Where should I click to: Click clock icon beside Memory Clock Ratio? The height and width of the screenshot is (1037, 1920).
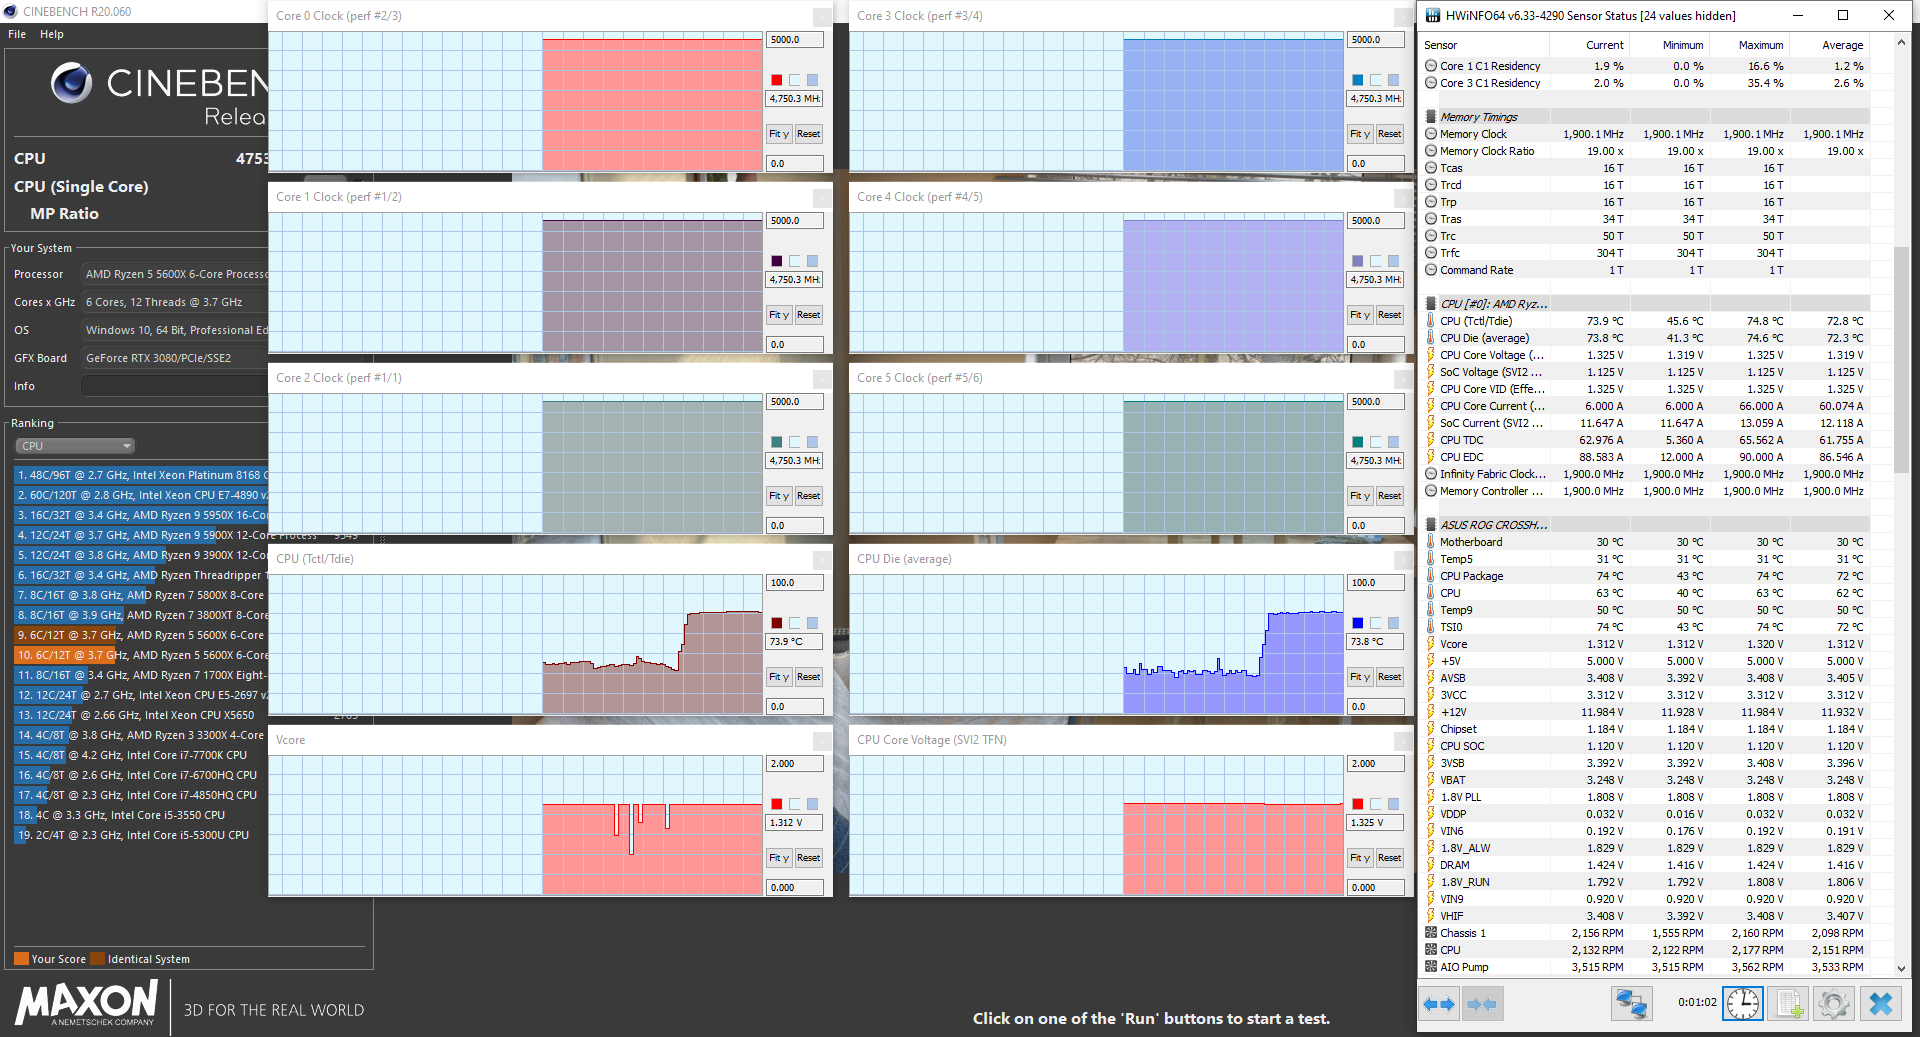point(1431,151)
